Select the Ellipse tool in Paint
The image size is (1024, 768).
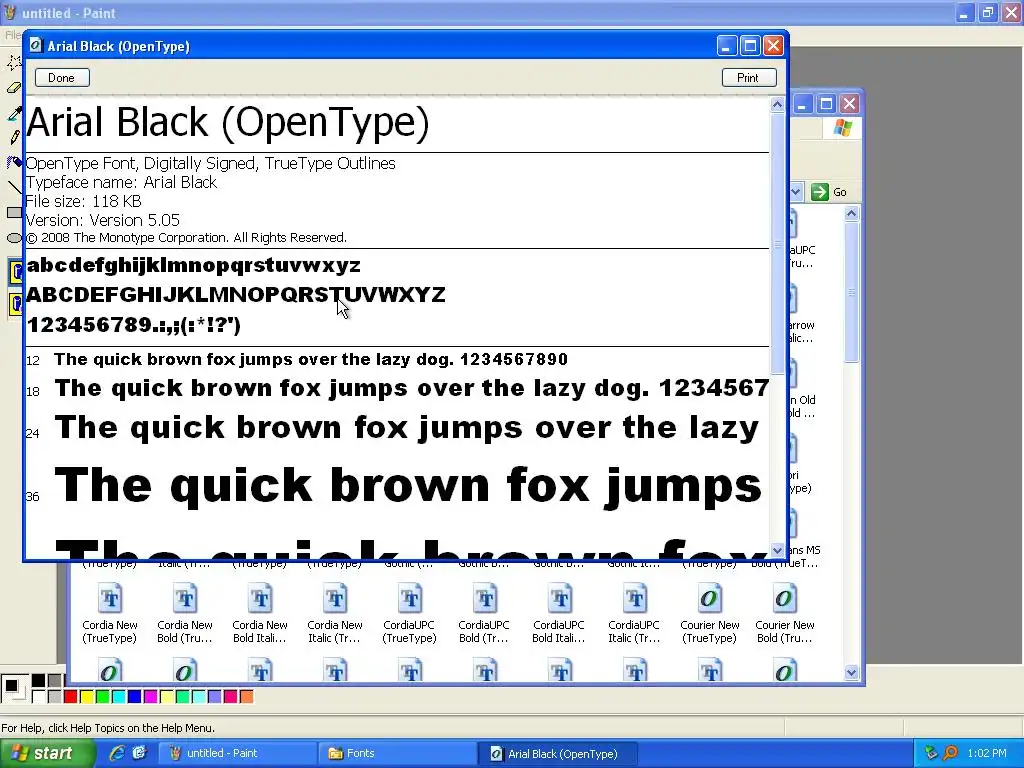click(x=13, y=238)
